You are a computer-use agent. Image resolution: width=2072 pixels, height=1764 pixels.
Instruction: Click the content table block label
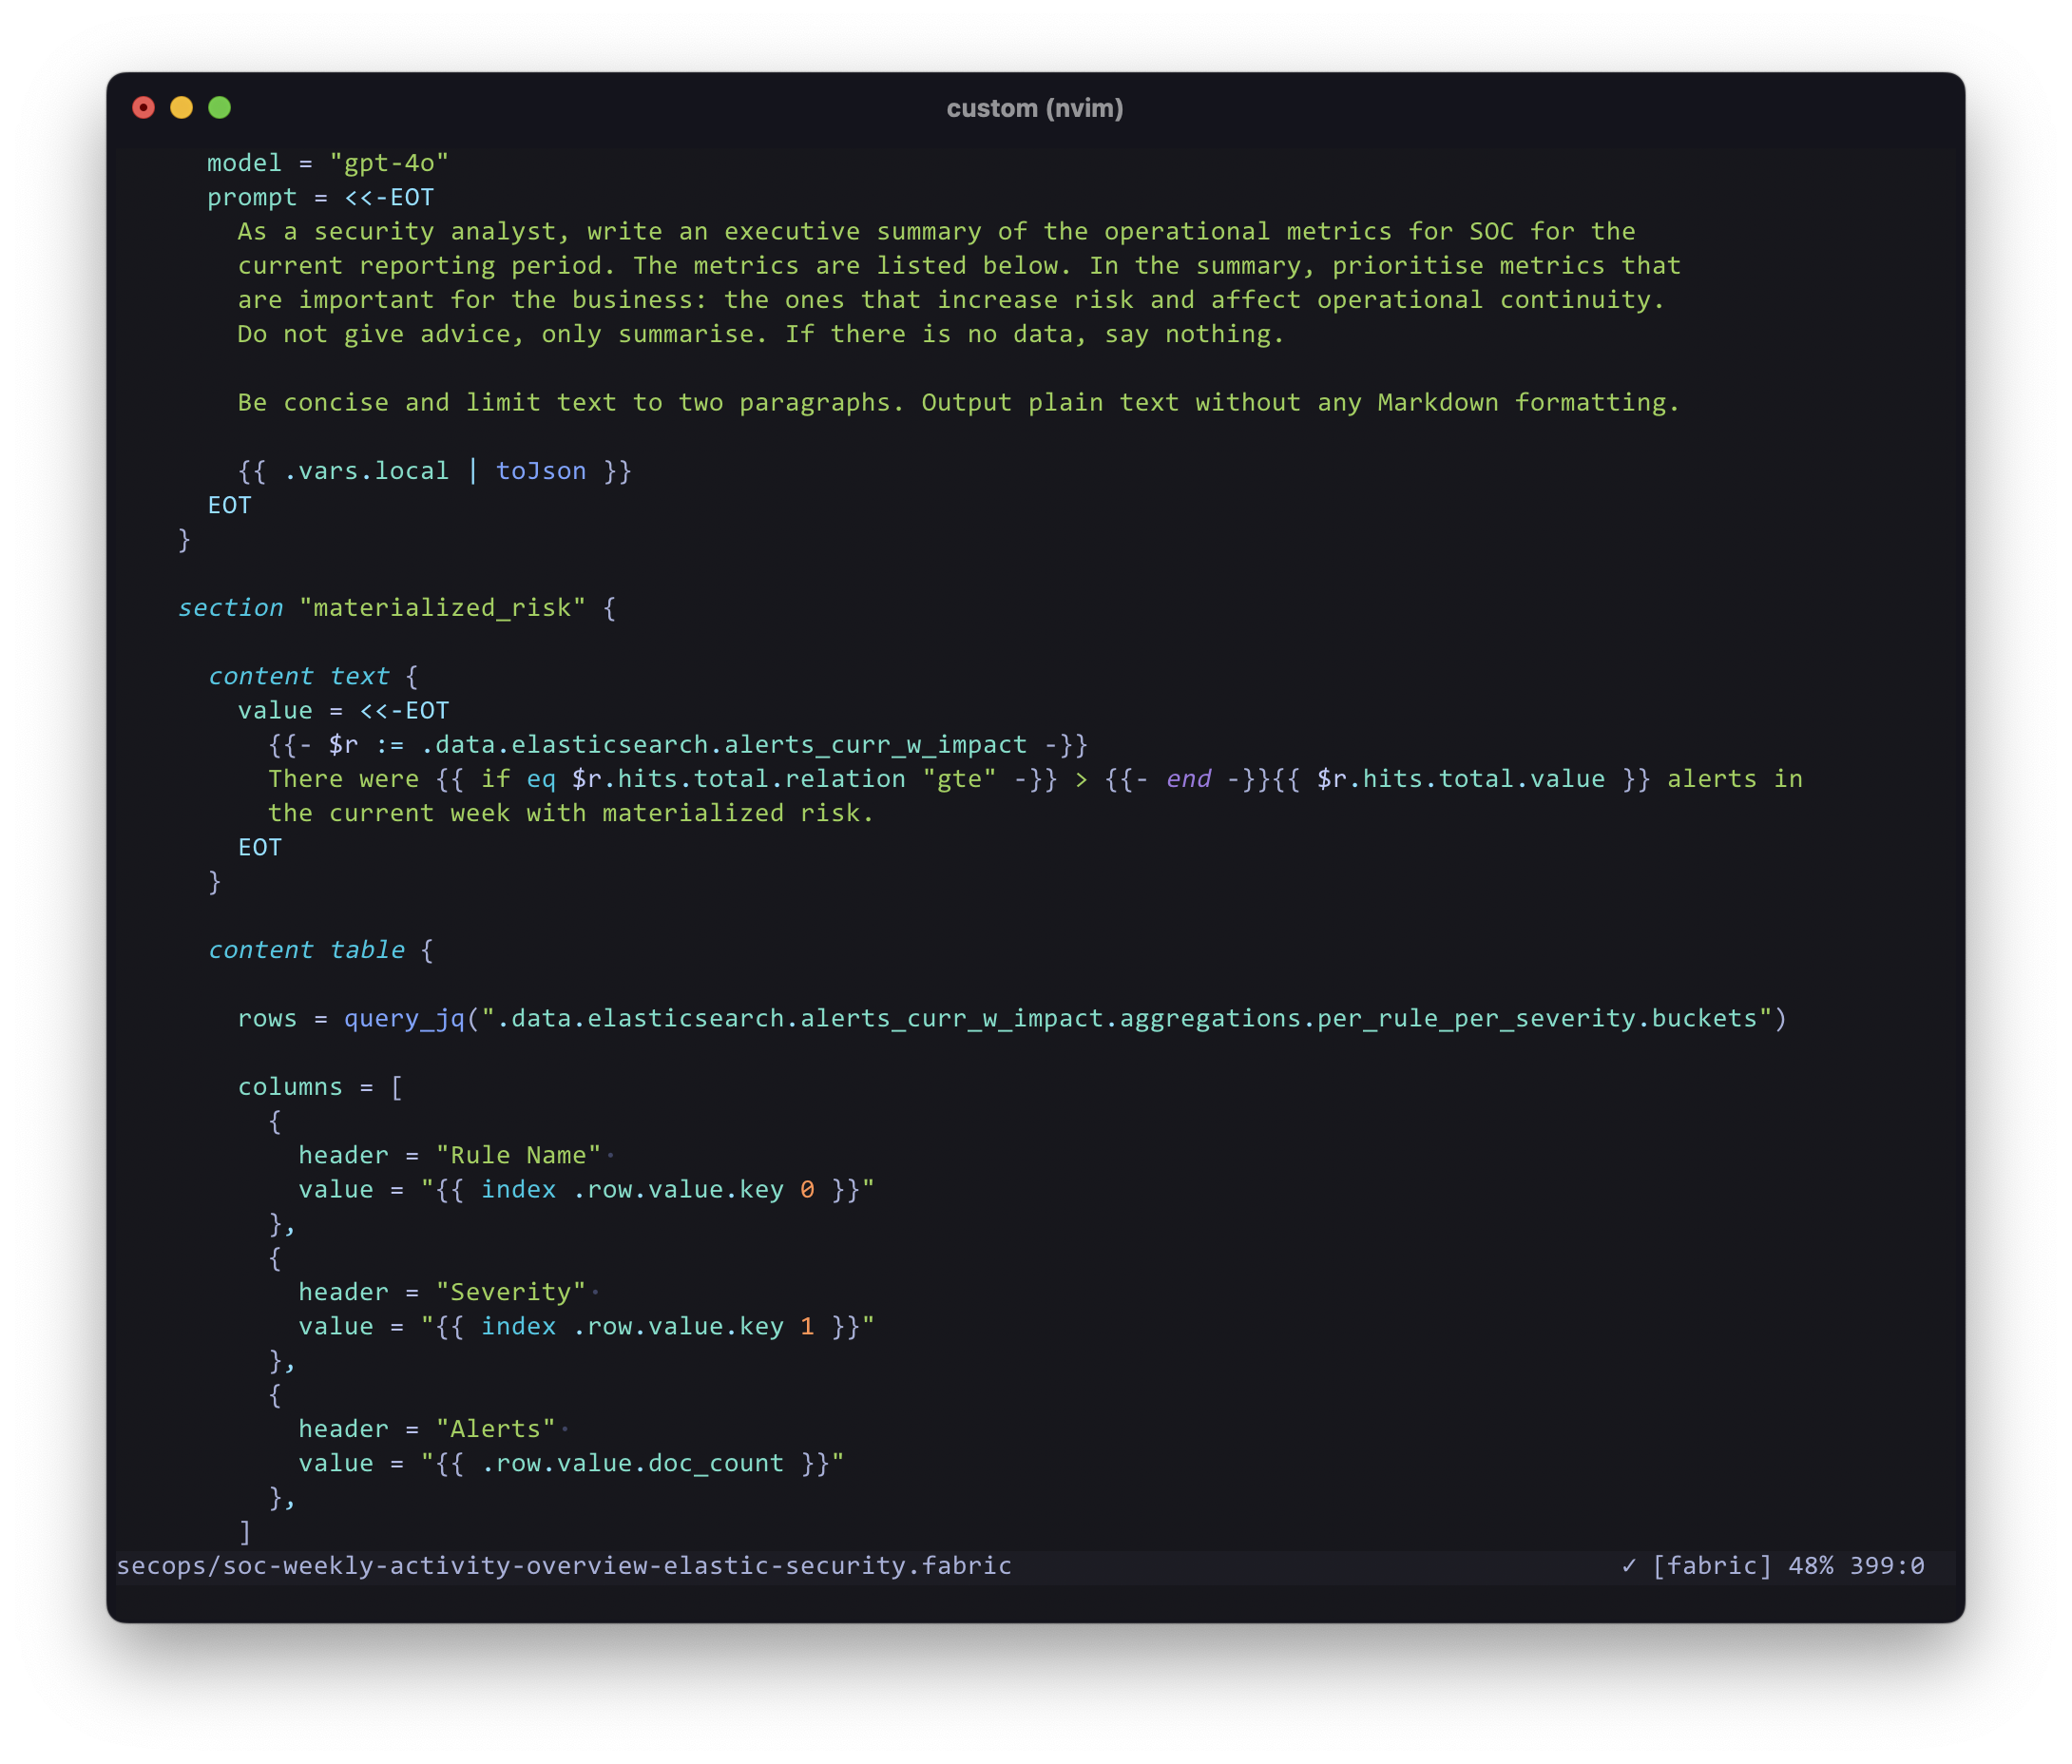click(306, 949)
